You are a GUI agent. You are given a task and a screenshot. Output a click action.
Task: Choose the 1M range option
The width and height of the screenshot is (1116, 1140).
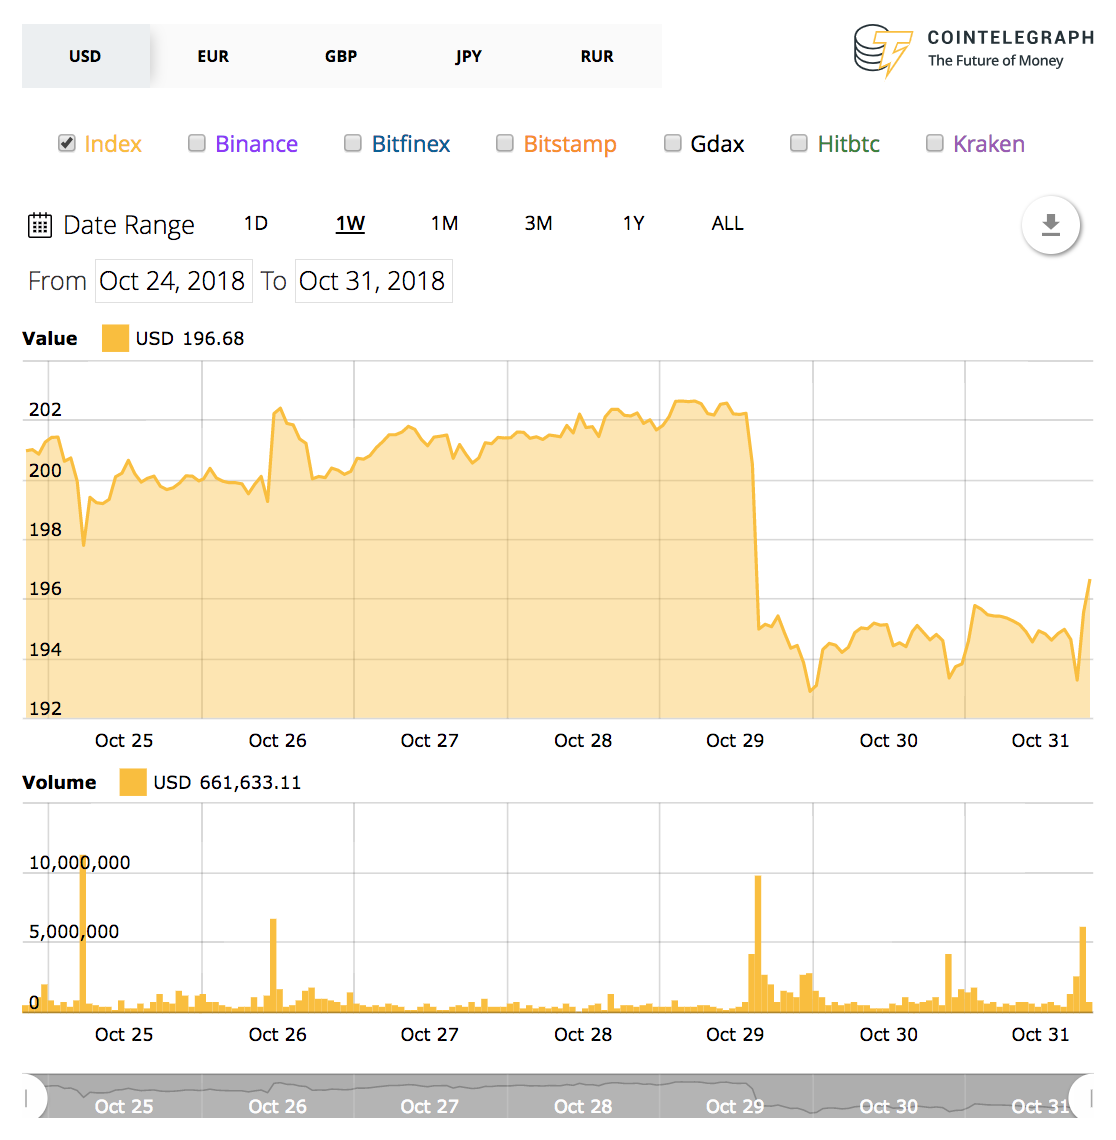pos(444,223)
